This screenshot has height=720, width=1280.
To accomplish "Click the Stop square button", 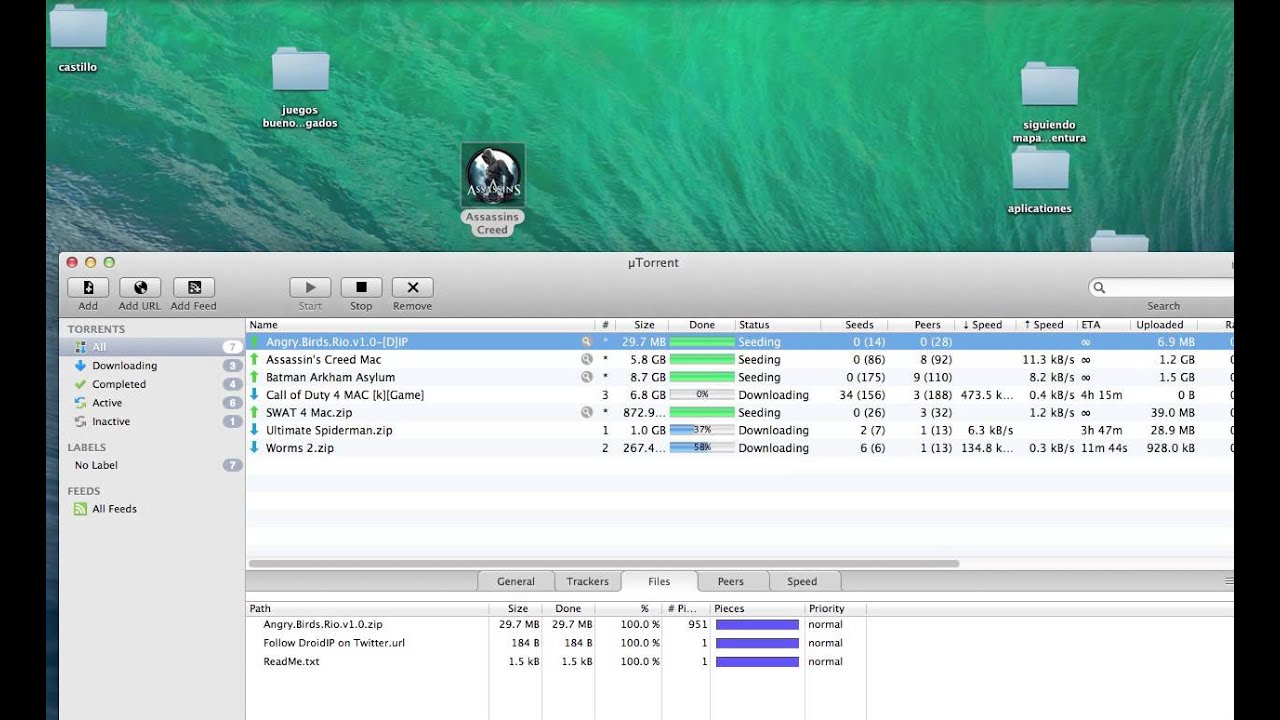I will click(x=361, y=288).
